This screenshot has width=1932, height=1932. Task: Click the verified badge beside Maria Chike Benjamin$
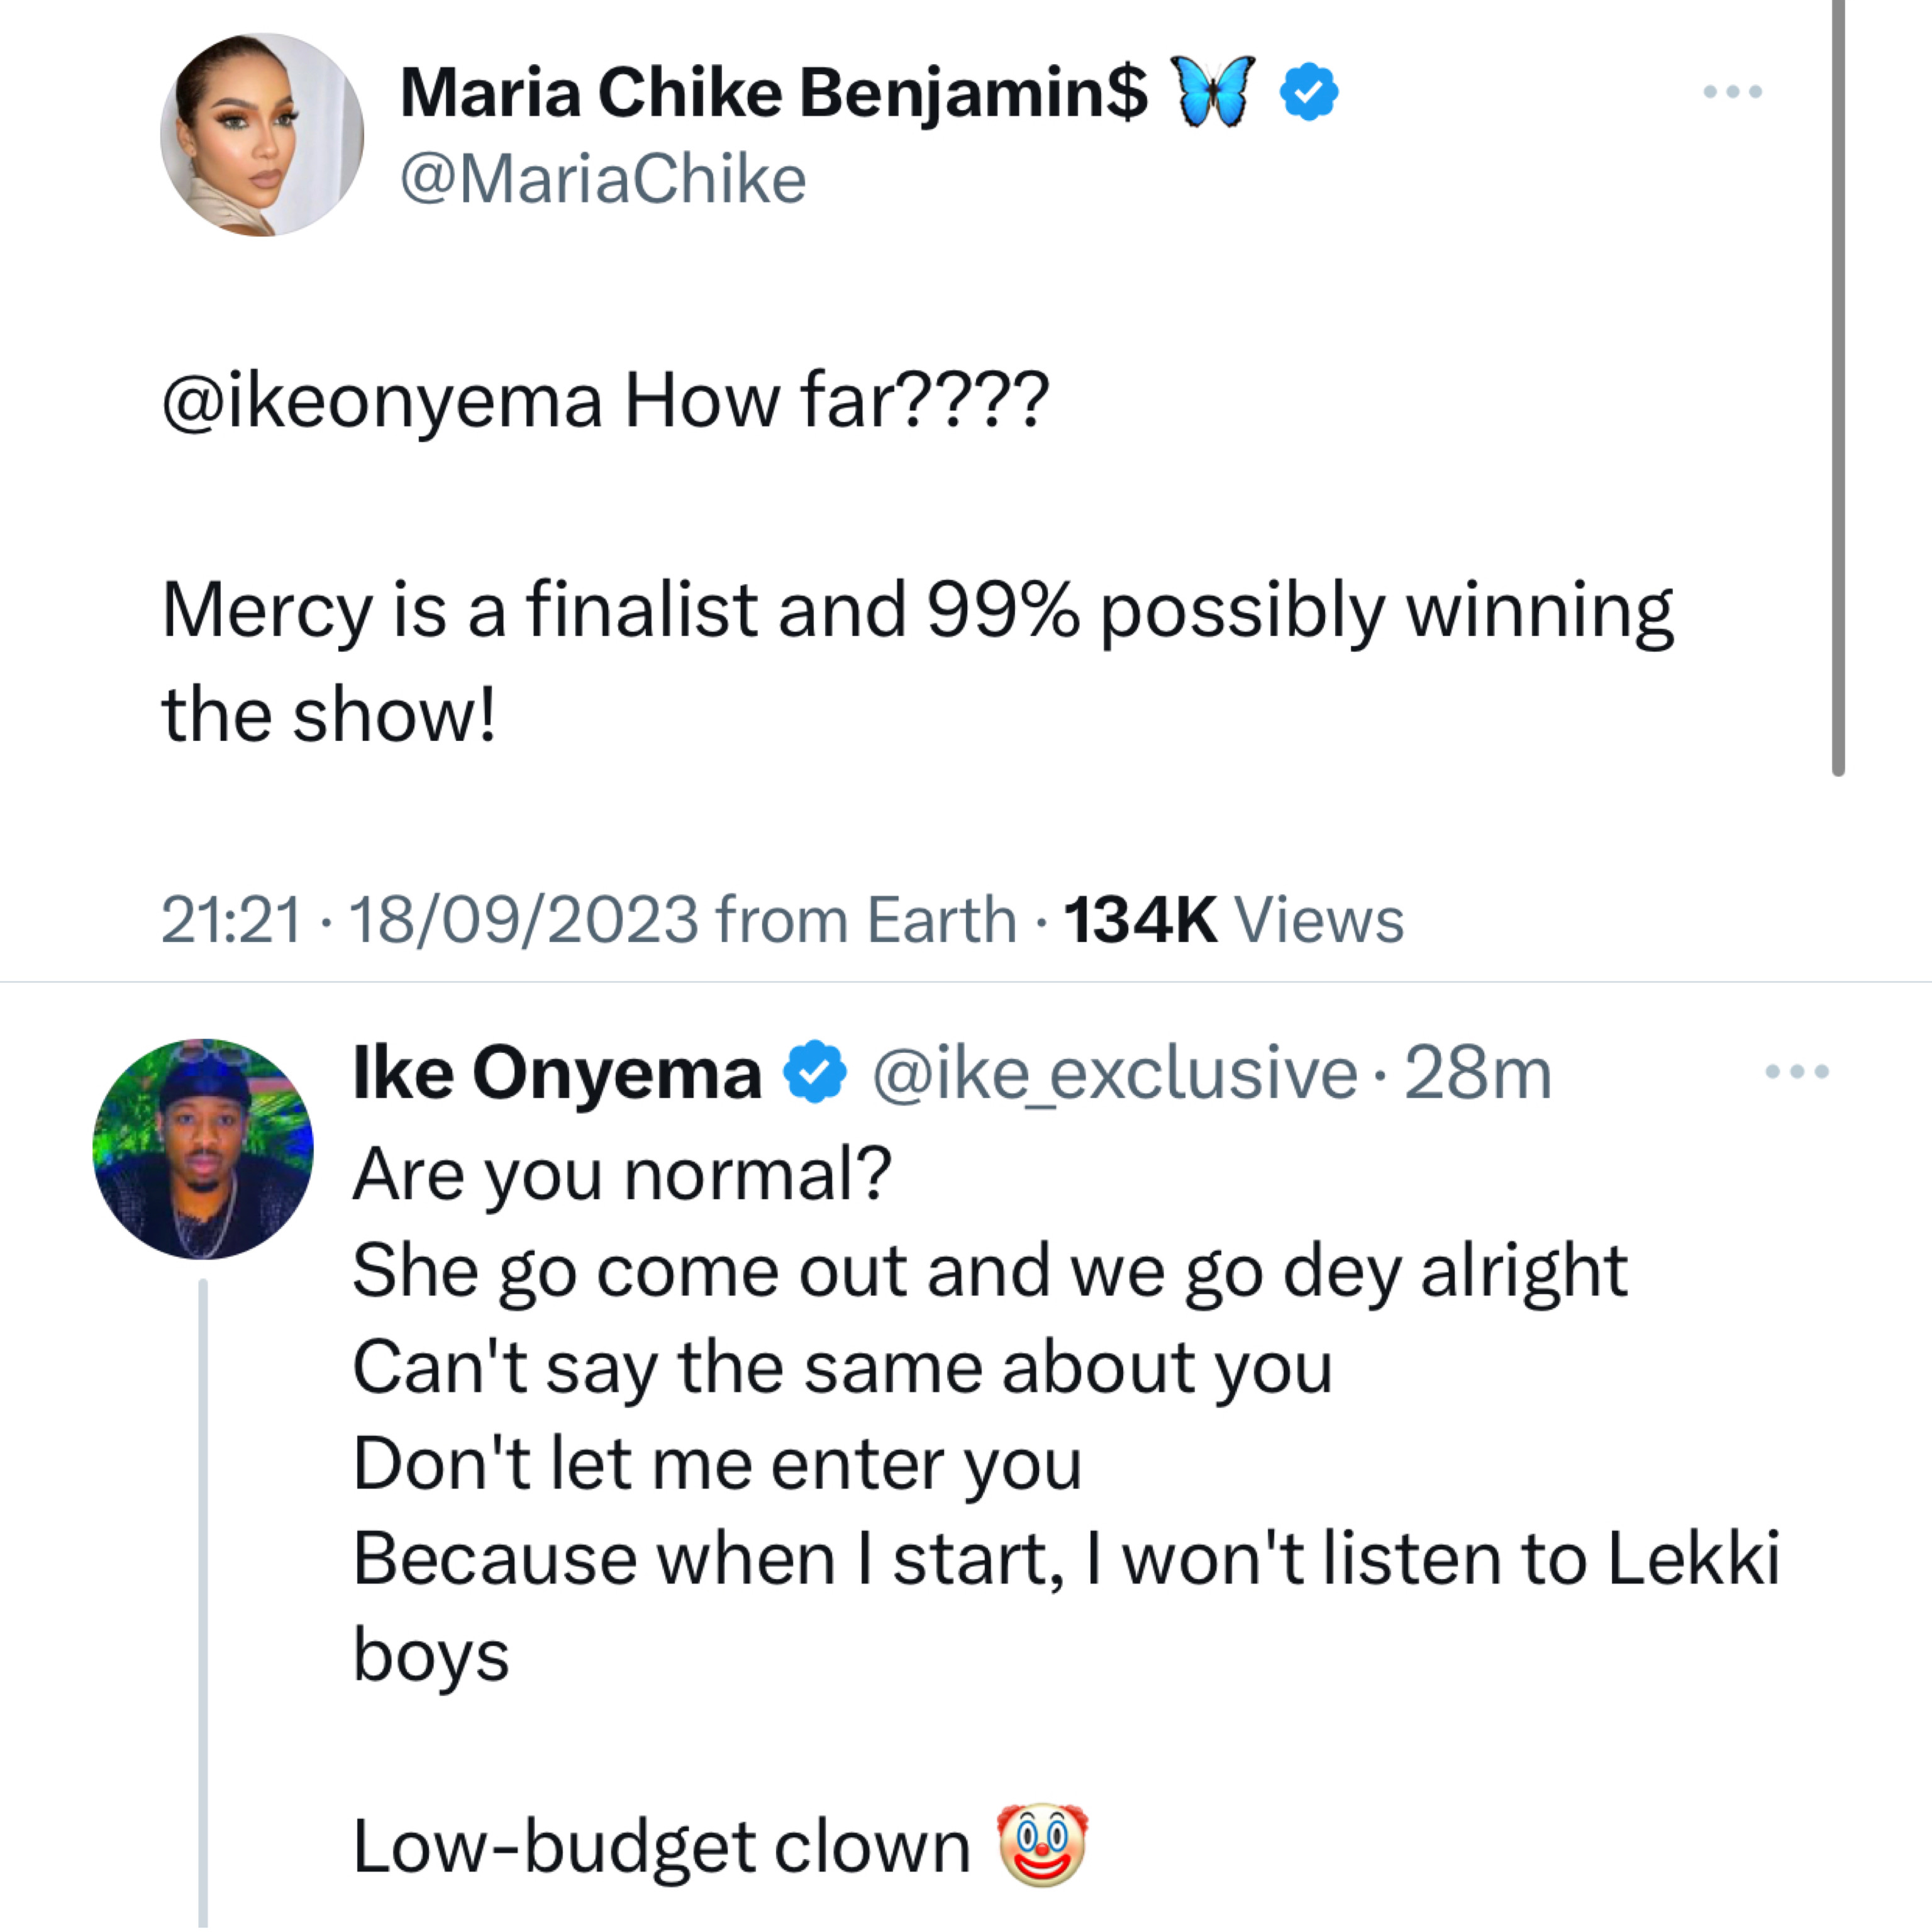click(1309, 92)
